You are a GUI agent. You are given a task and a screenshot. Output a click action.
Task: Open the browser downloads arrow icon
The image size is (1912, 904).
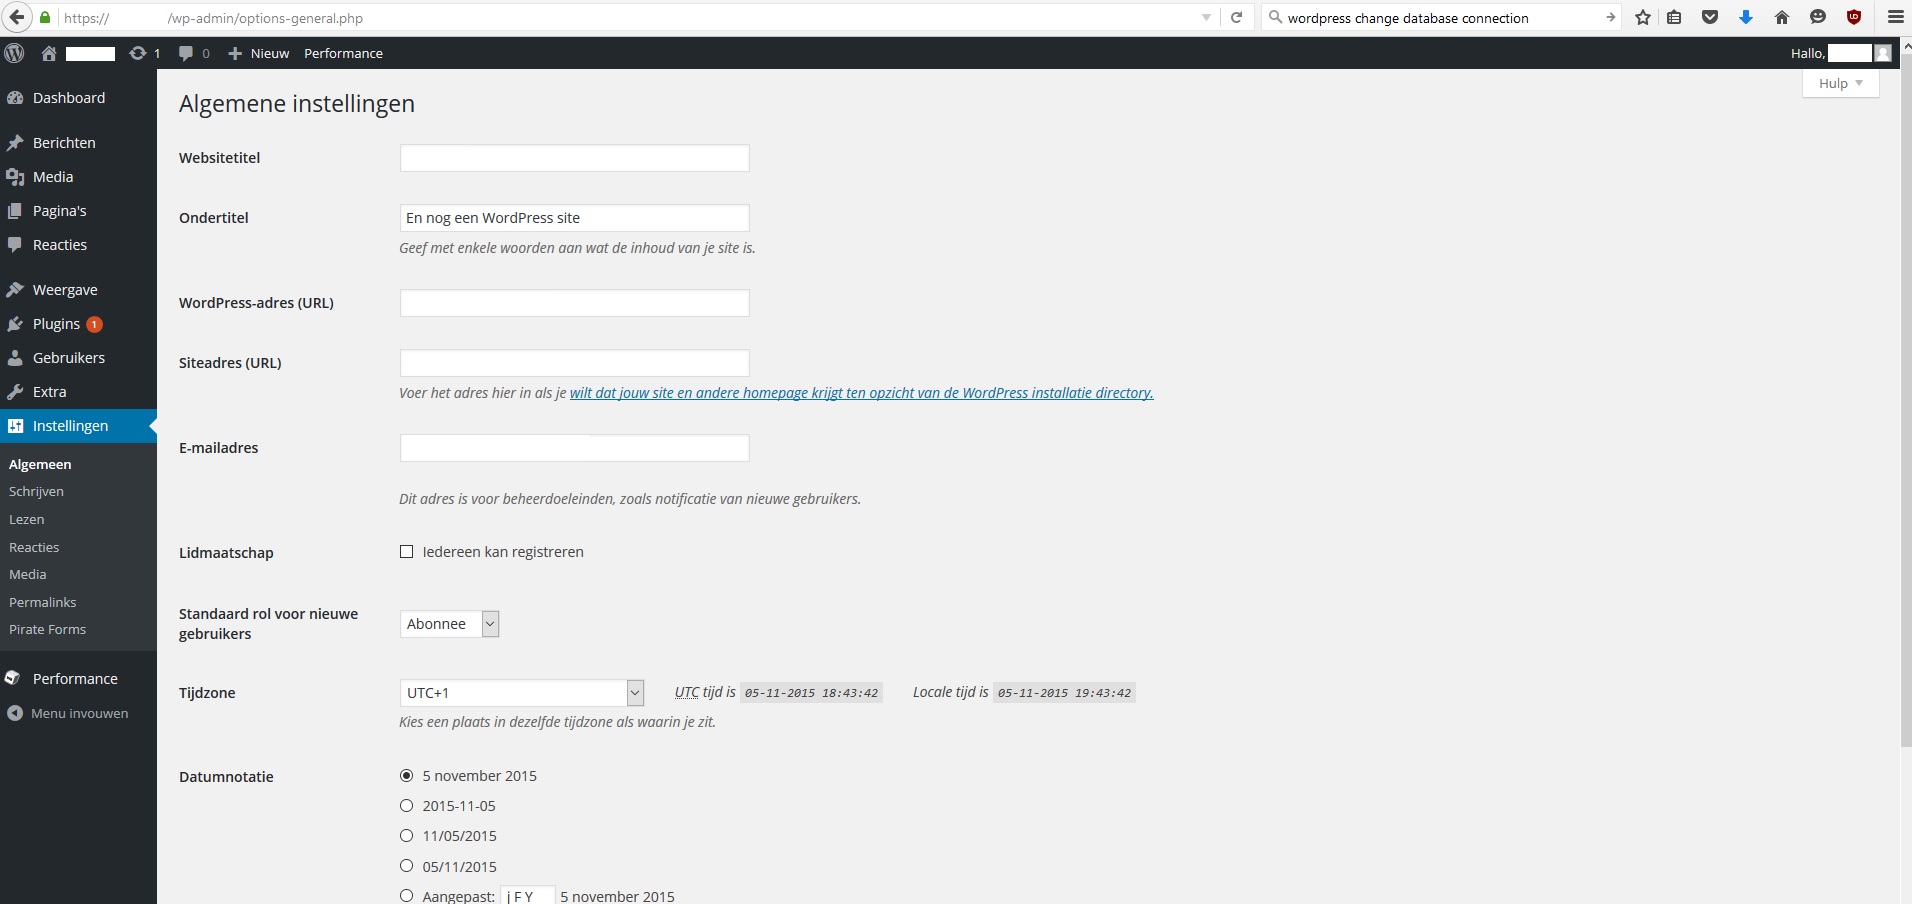point(1746,17)
